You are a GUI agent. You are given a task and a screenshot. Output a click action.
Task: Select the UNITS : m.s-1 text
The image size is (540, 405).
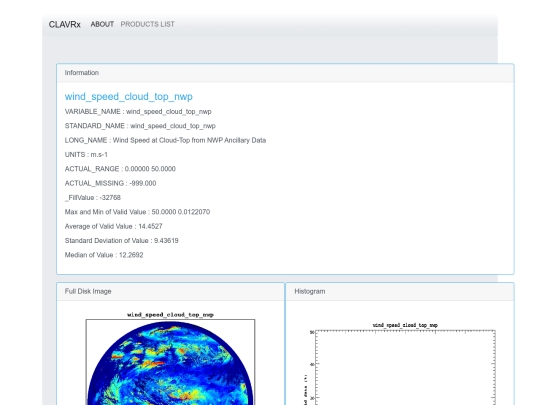click(x=86, y=155)
